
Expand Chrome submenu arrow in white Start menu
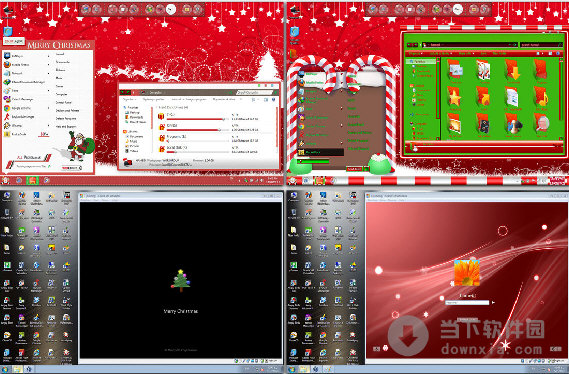tap(49, 108)
